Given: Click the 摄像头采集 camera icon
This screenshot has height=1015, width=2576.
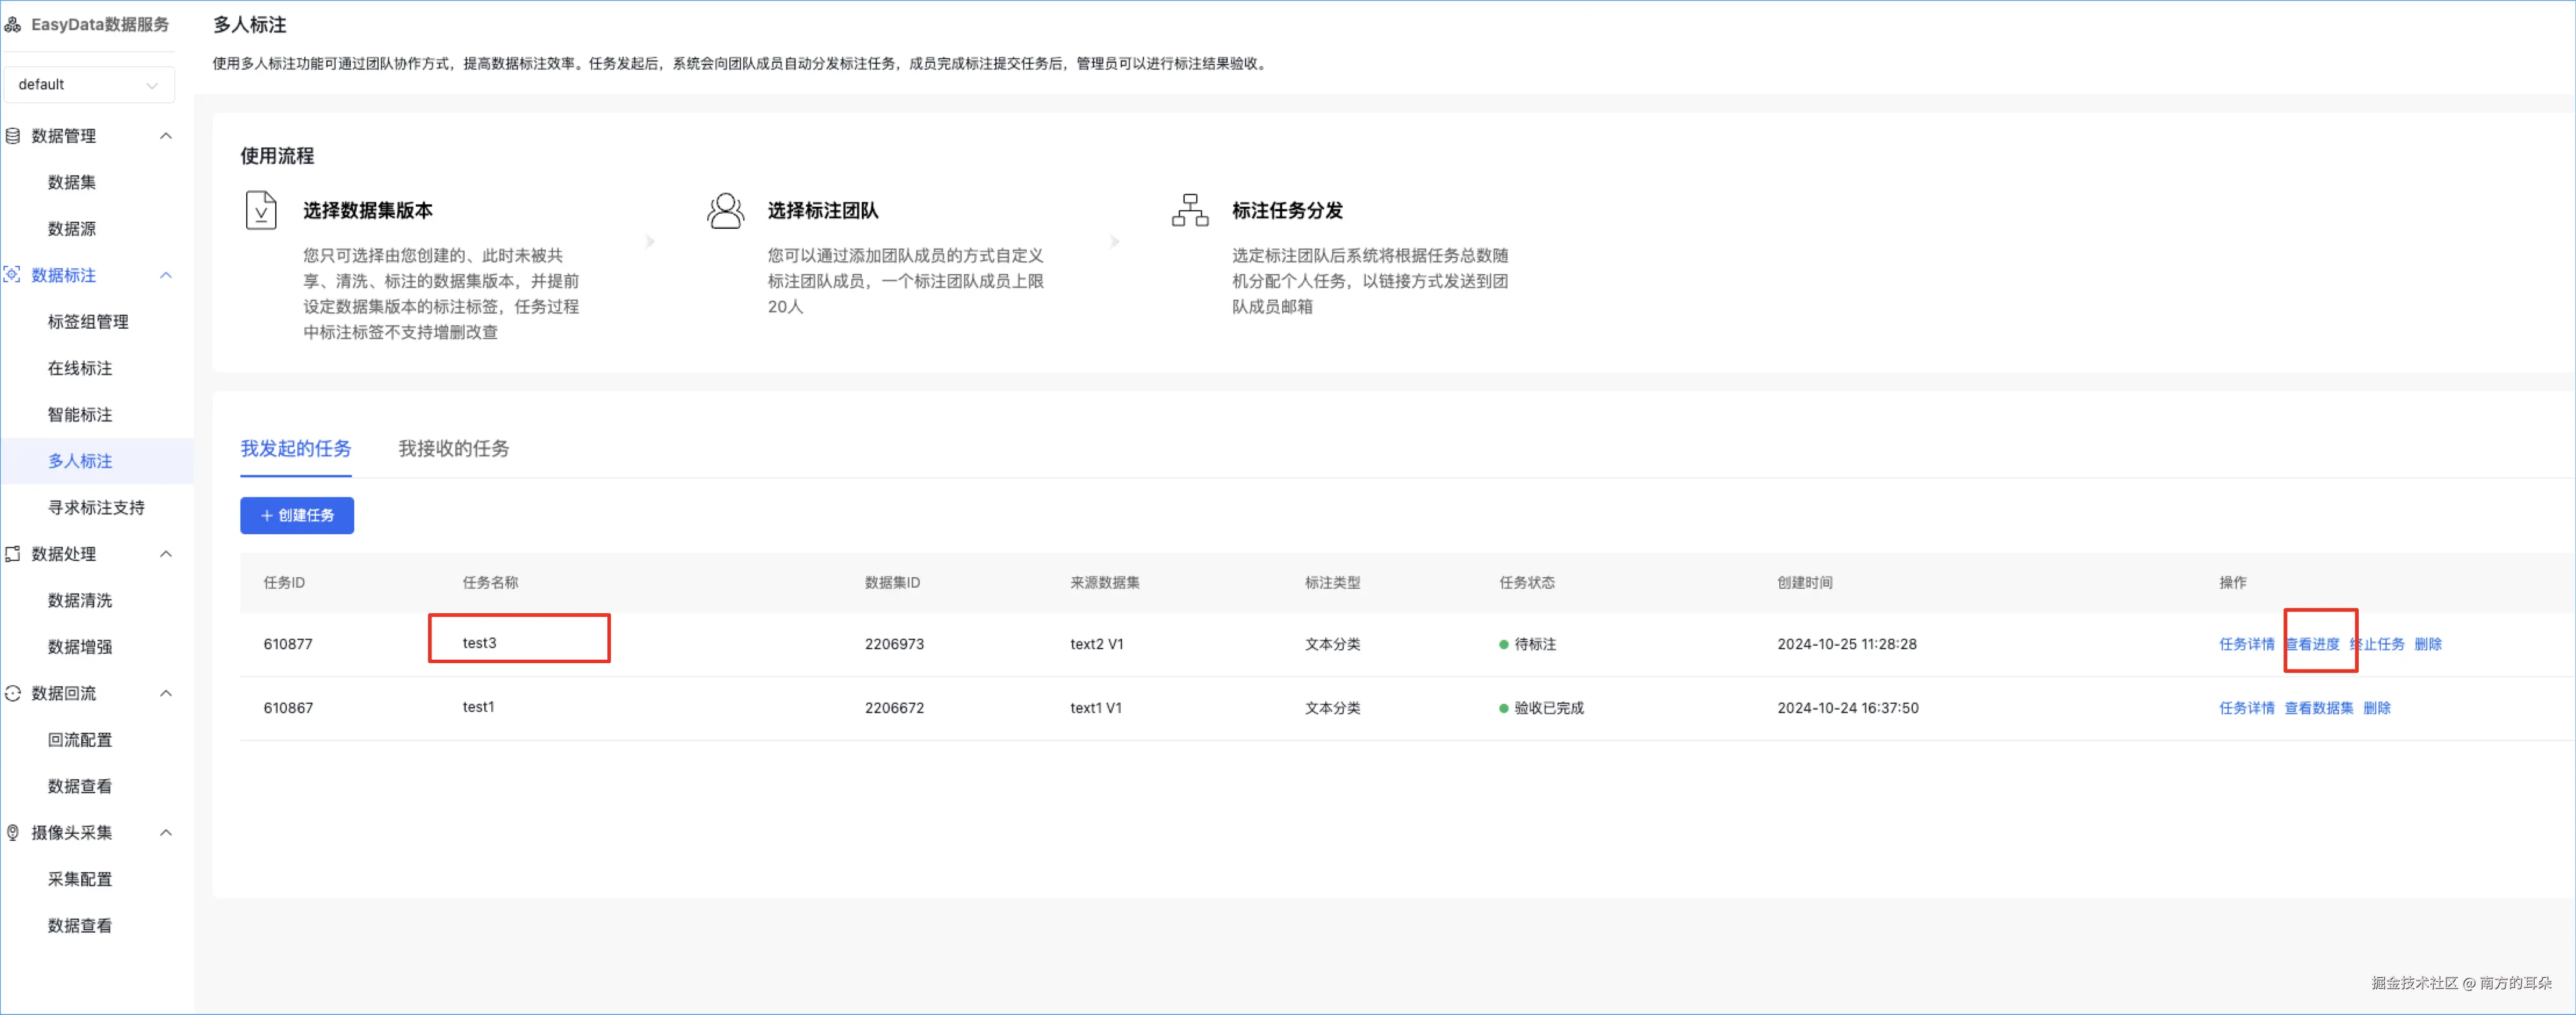Looking at the screenshot, I should 13,833.
